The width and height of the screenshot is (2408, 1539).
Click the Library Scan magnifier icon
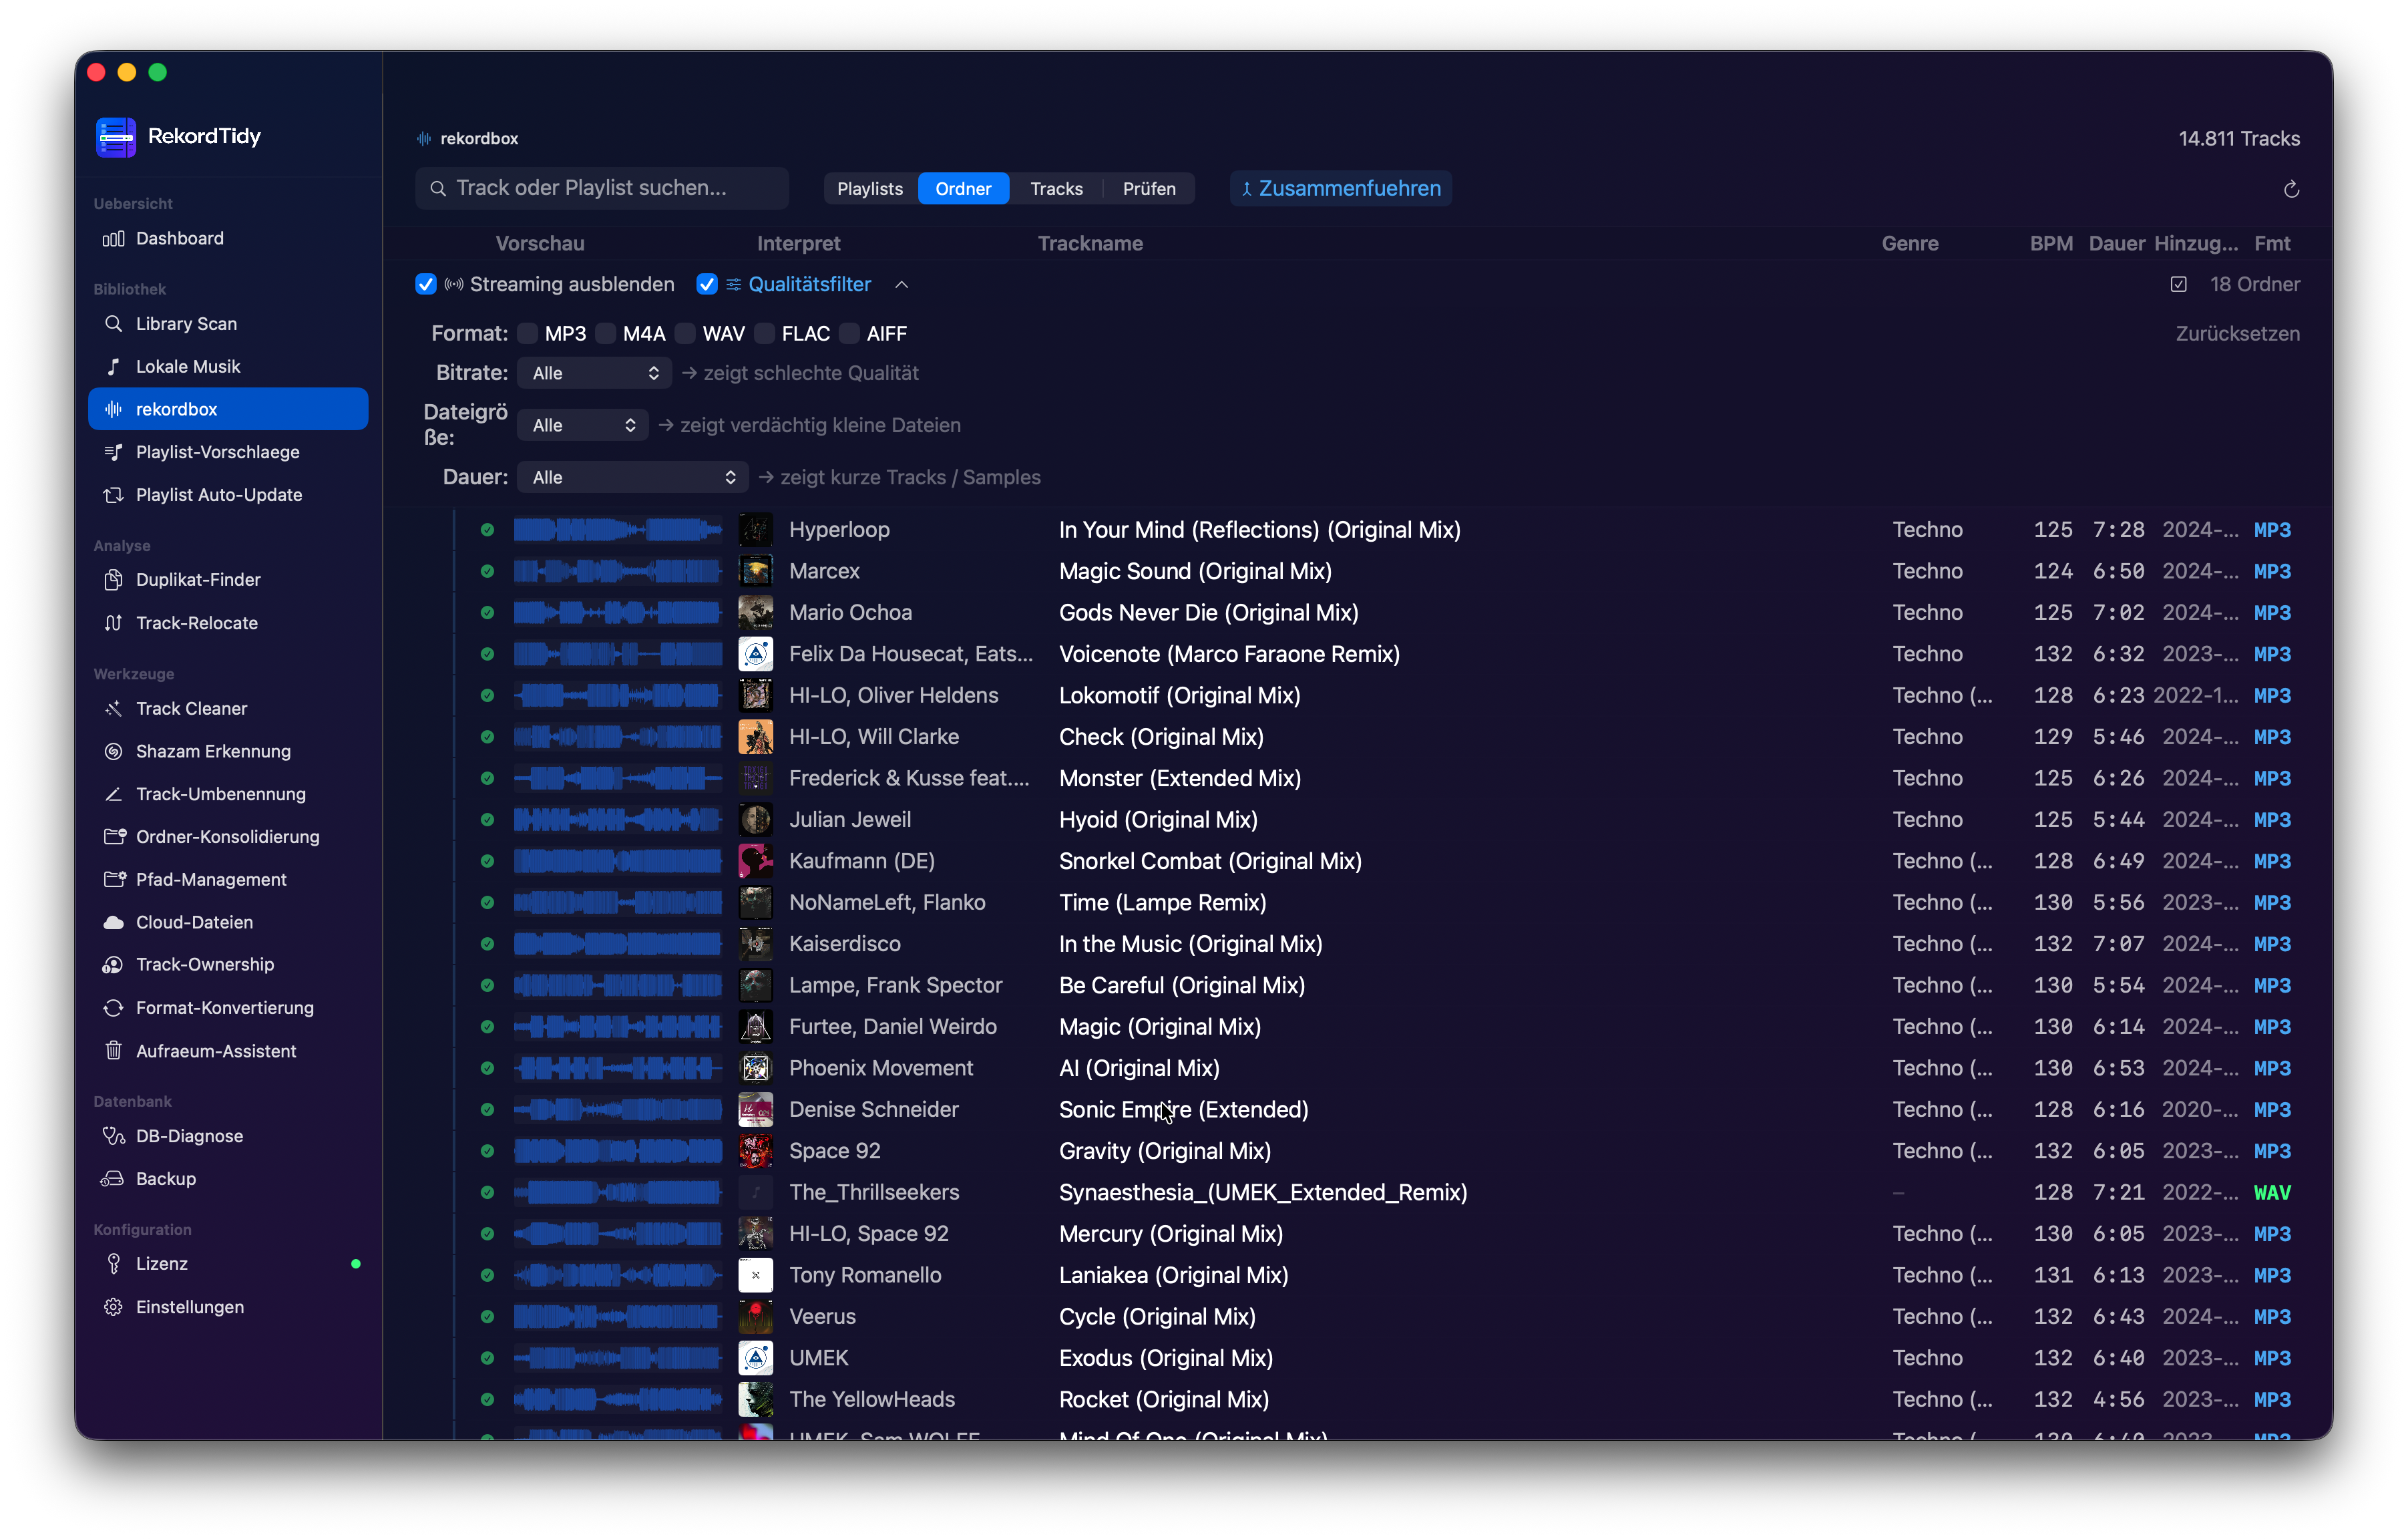point(113,324)
